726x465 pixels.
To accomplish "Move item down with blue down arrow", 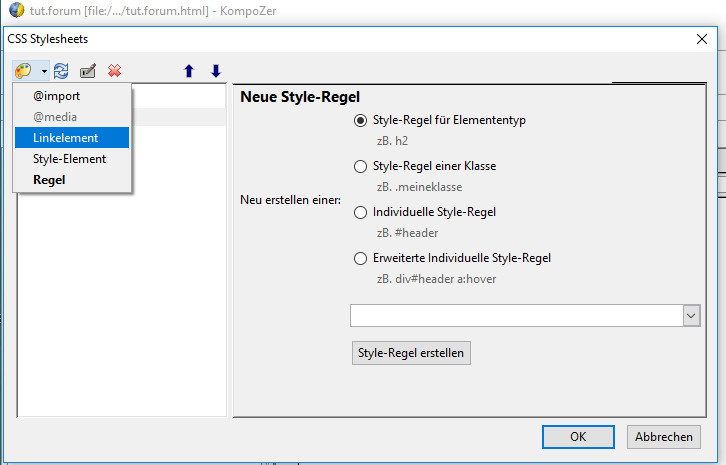I will tap(216, 71).
